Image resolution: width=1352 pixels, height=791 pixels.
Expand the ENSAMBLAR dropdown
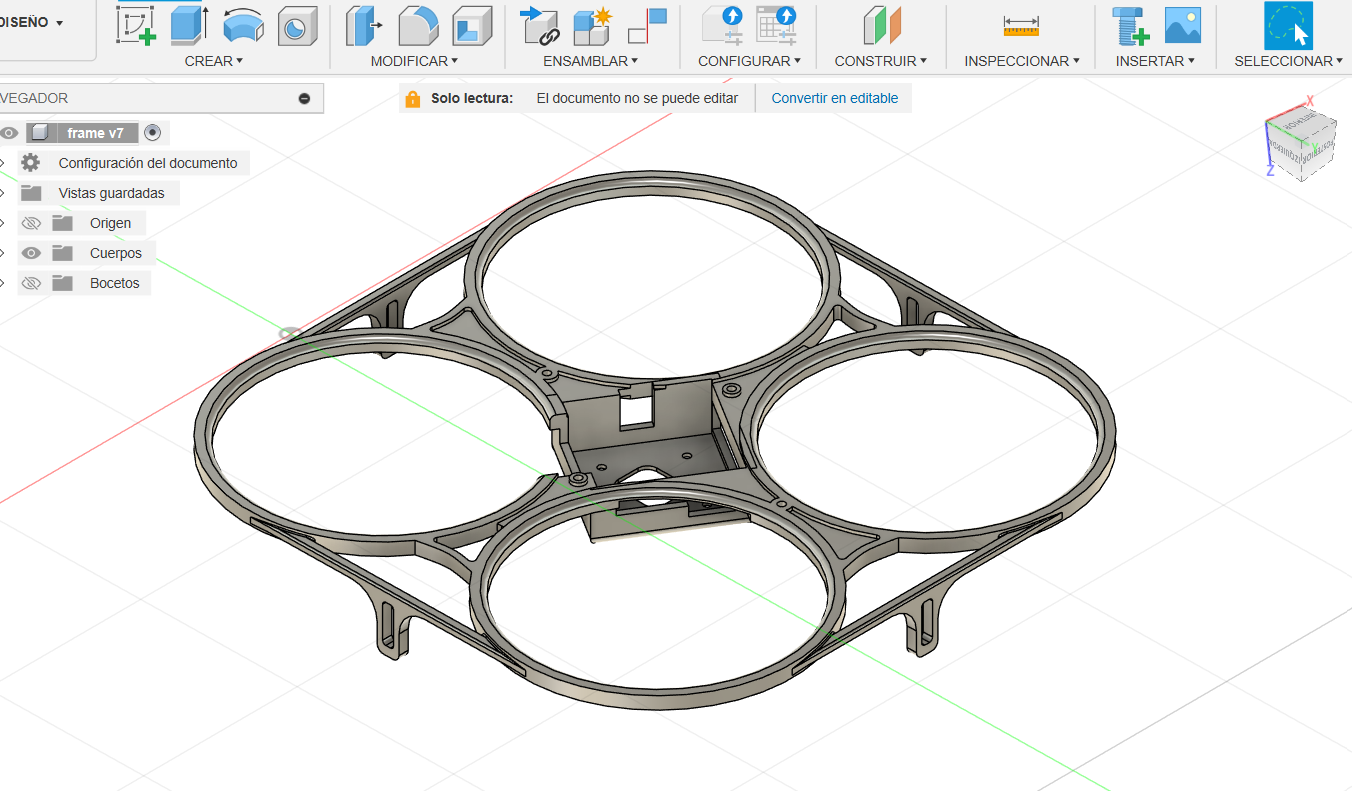click(591, 61)
